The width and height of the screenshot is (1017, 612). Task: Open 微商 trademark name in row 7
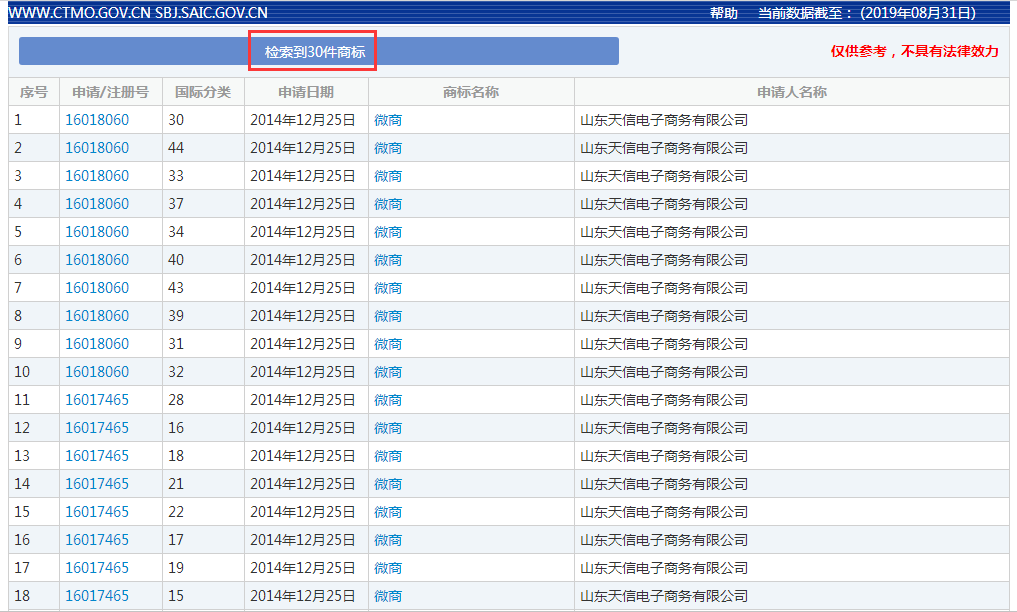[x=388, y=288]
